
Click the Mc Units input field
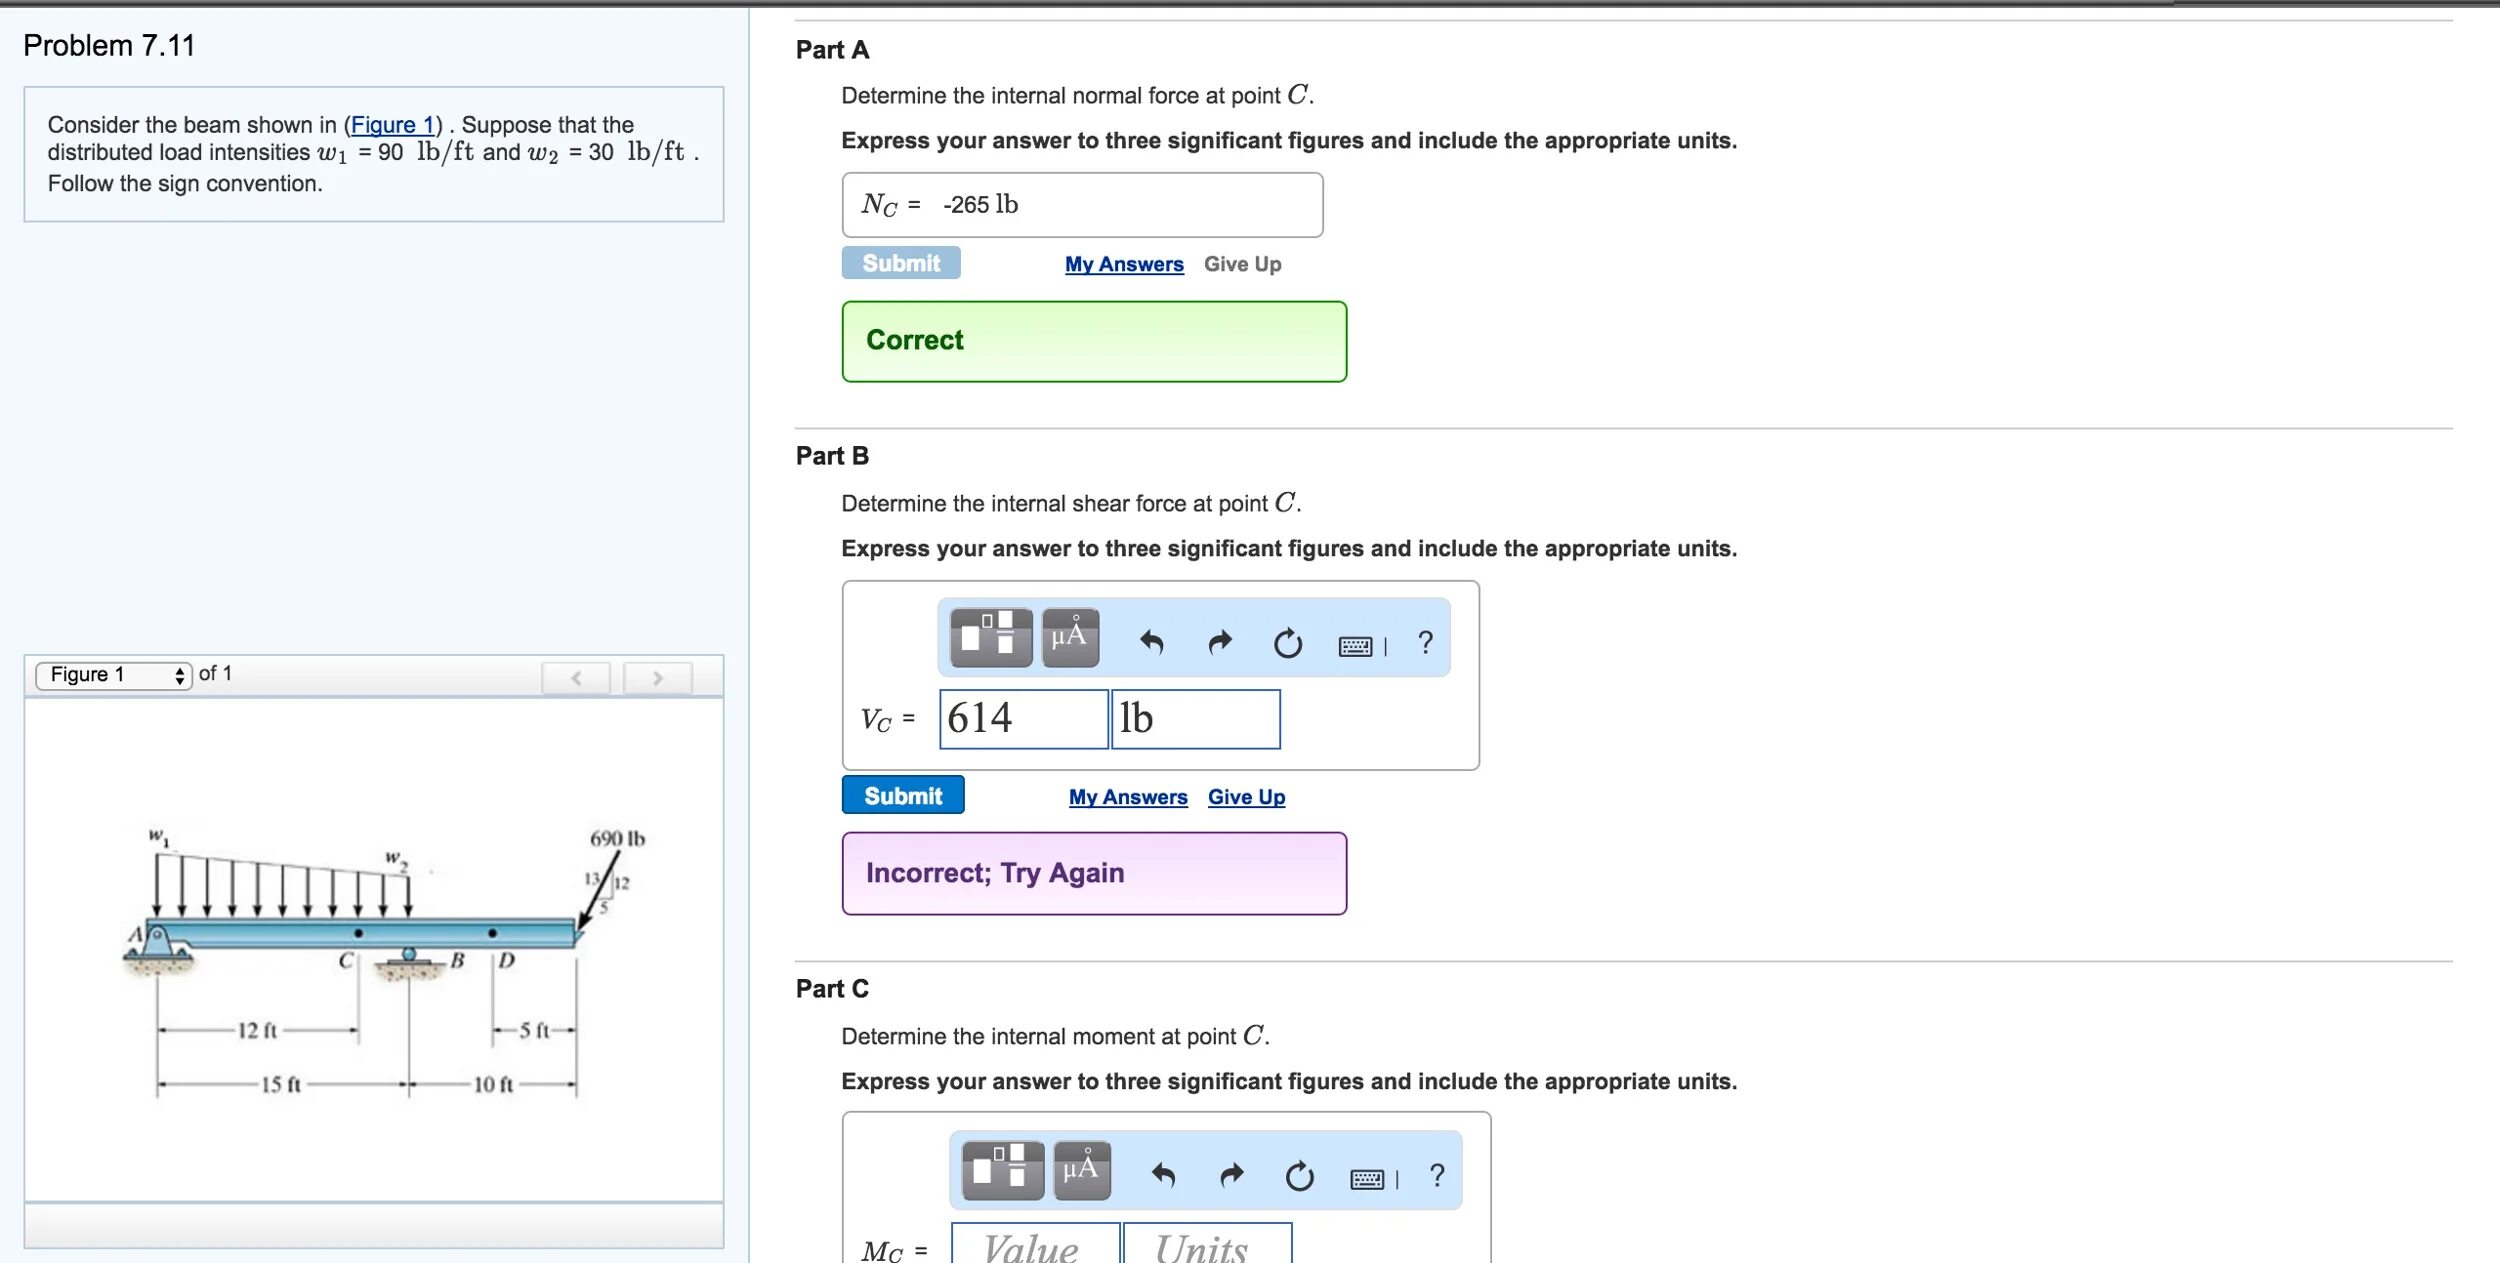(x=1206, y=1246)
